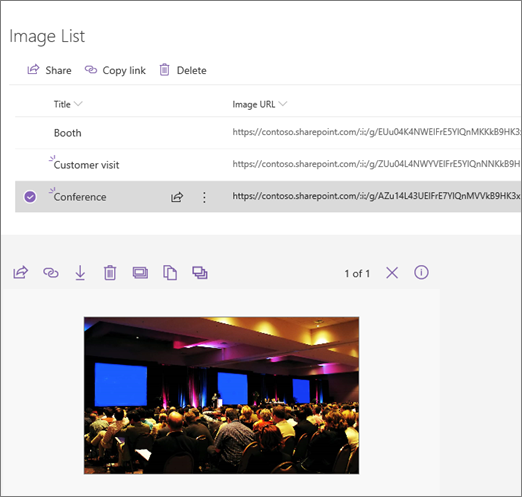The height and width of the screenshot is (497, 522).
Task: Open the Title column dropdown chevron
Action: tap(78, 104)
